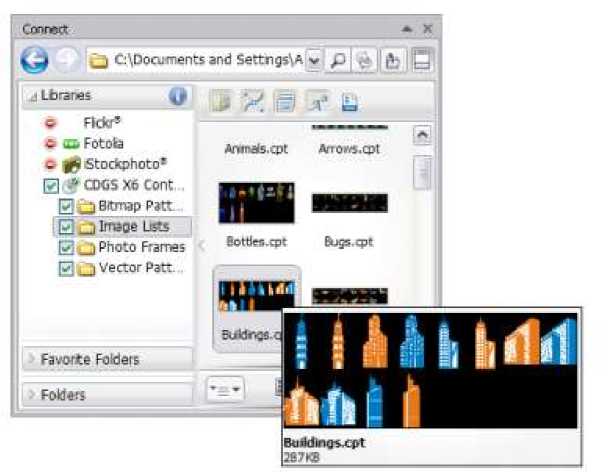Uncheck the CDGS X6 Cont... checkbox
Image resolution: width=610 pixels, height=472 pixels.
51,186
